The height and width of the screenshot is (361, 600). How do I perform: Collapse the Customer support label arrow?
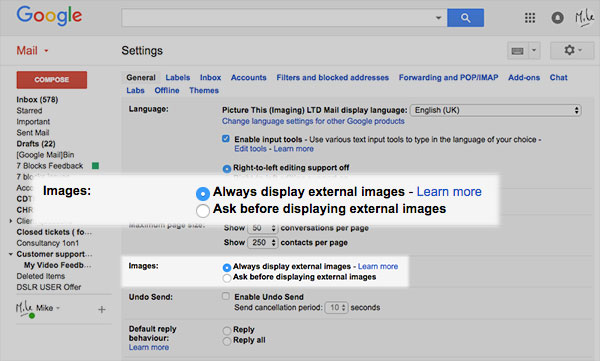[x=11, y=254]
